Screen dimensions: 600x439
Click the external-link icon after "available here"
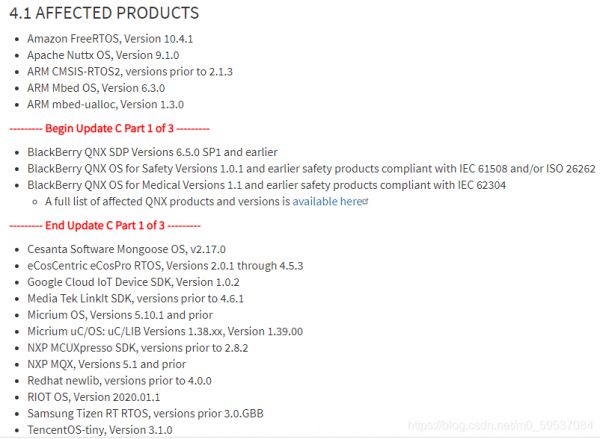366,201
